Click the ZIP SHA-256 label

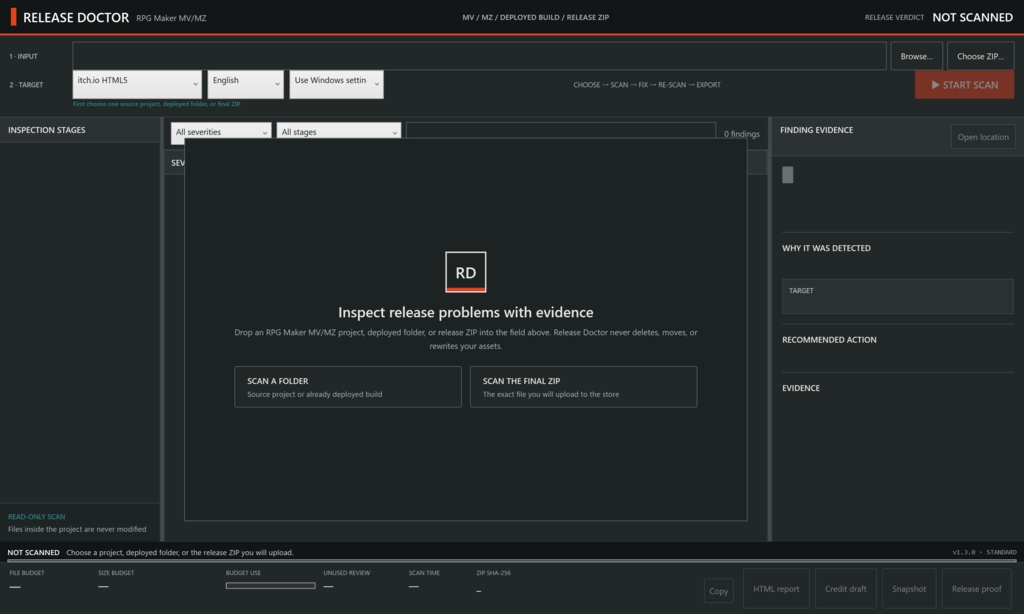[x=494, y=573]
